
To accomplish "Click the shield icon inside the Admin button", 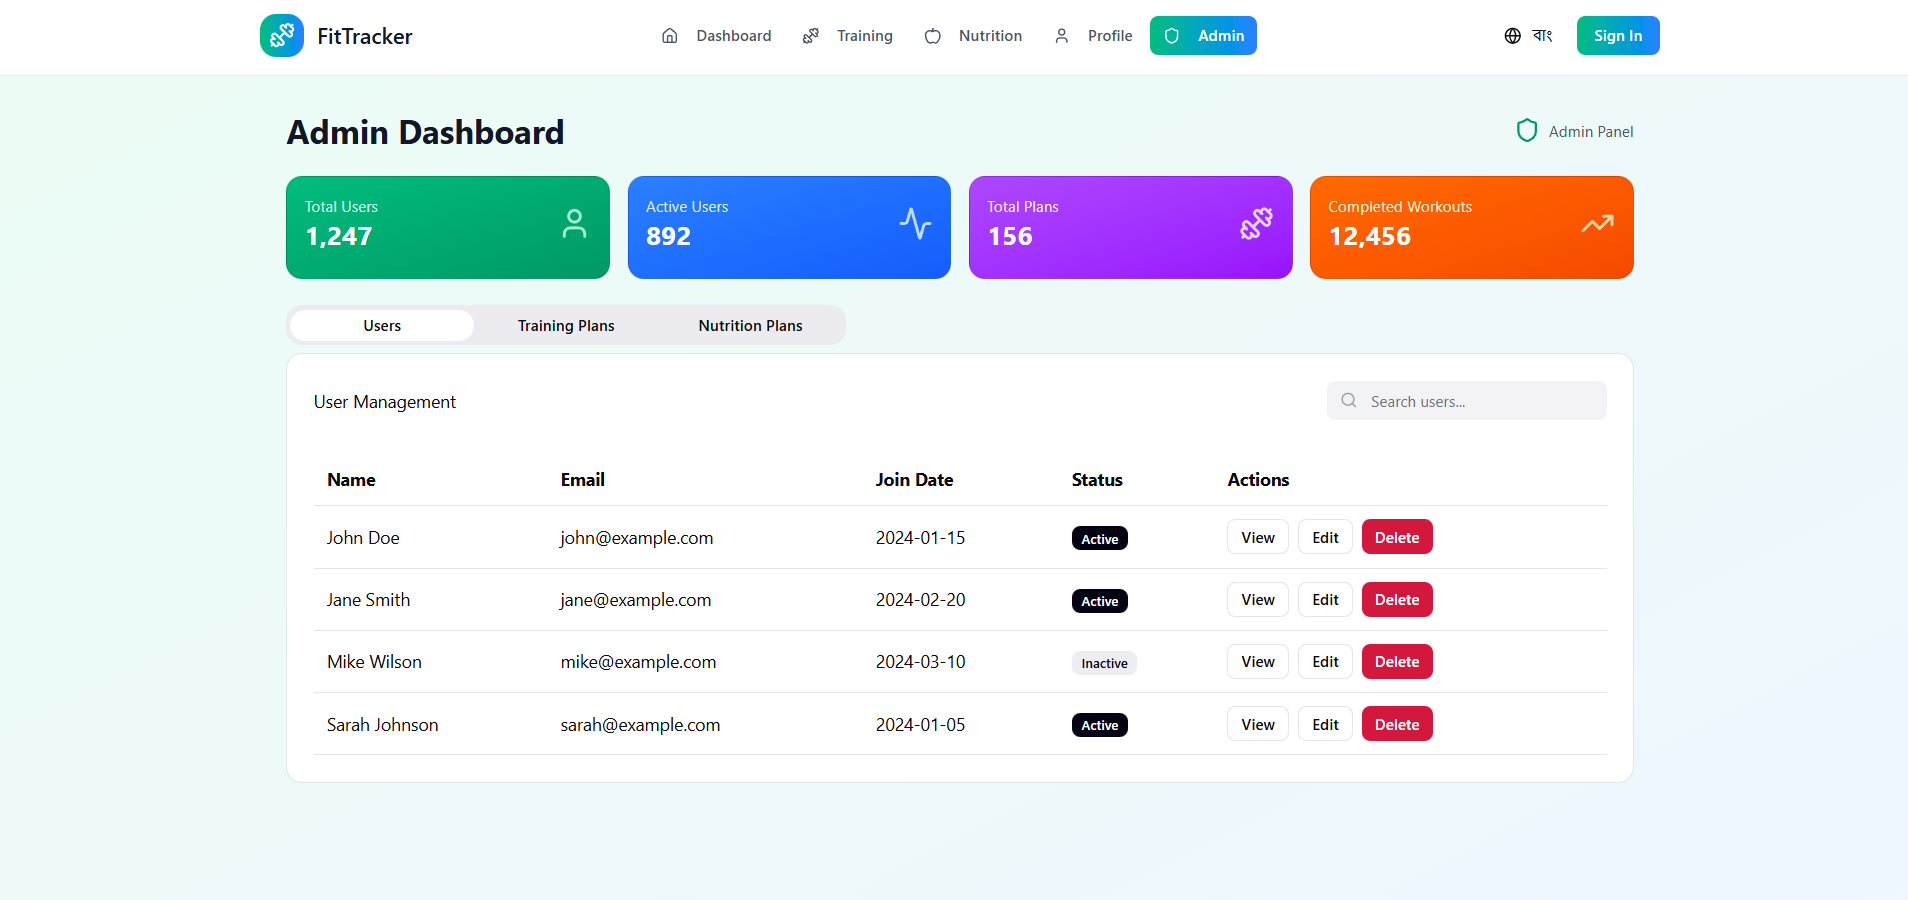I will click(x=1171, y=35).
